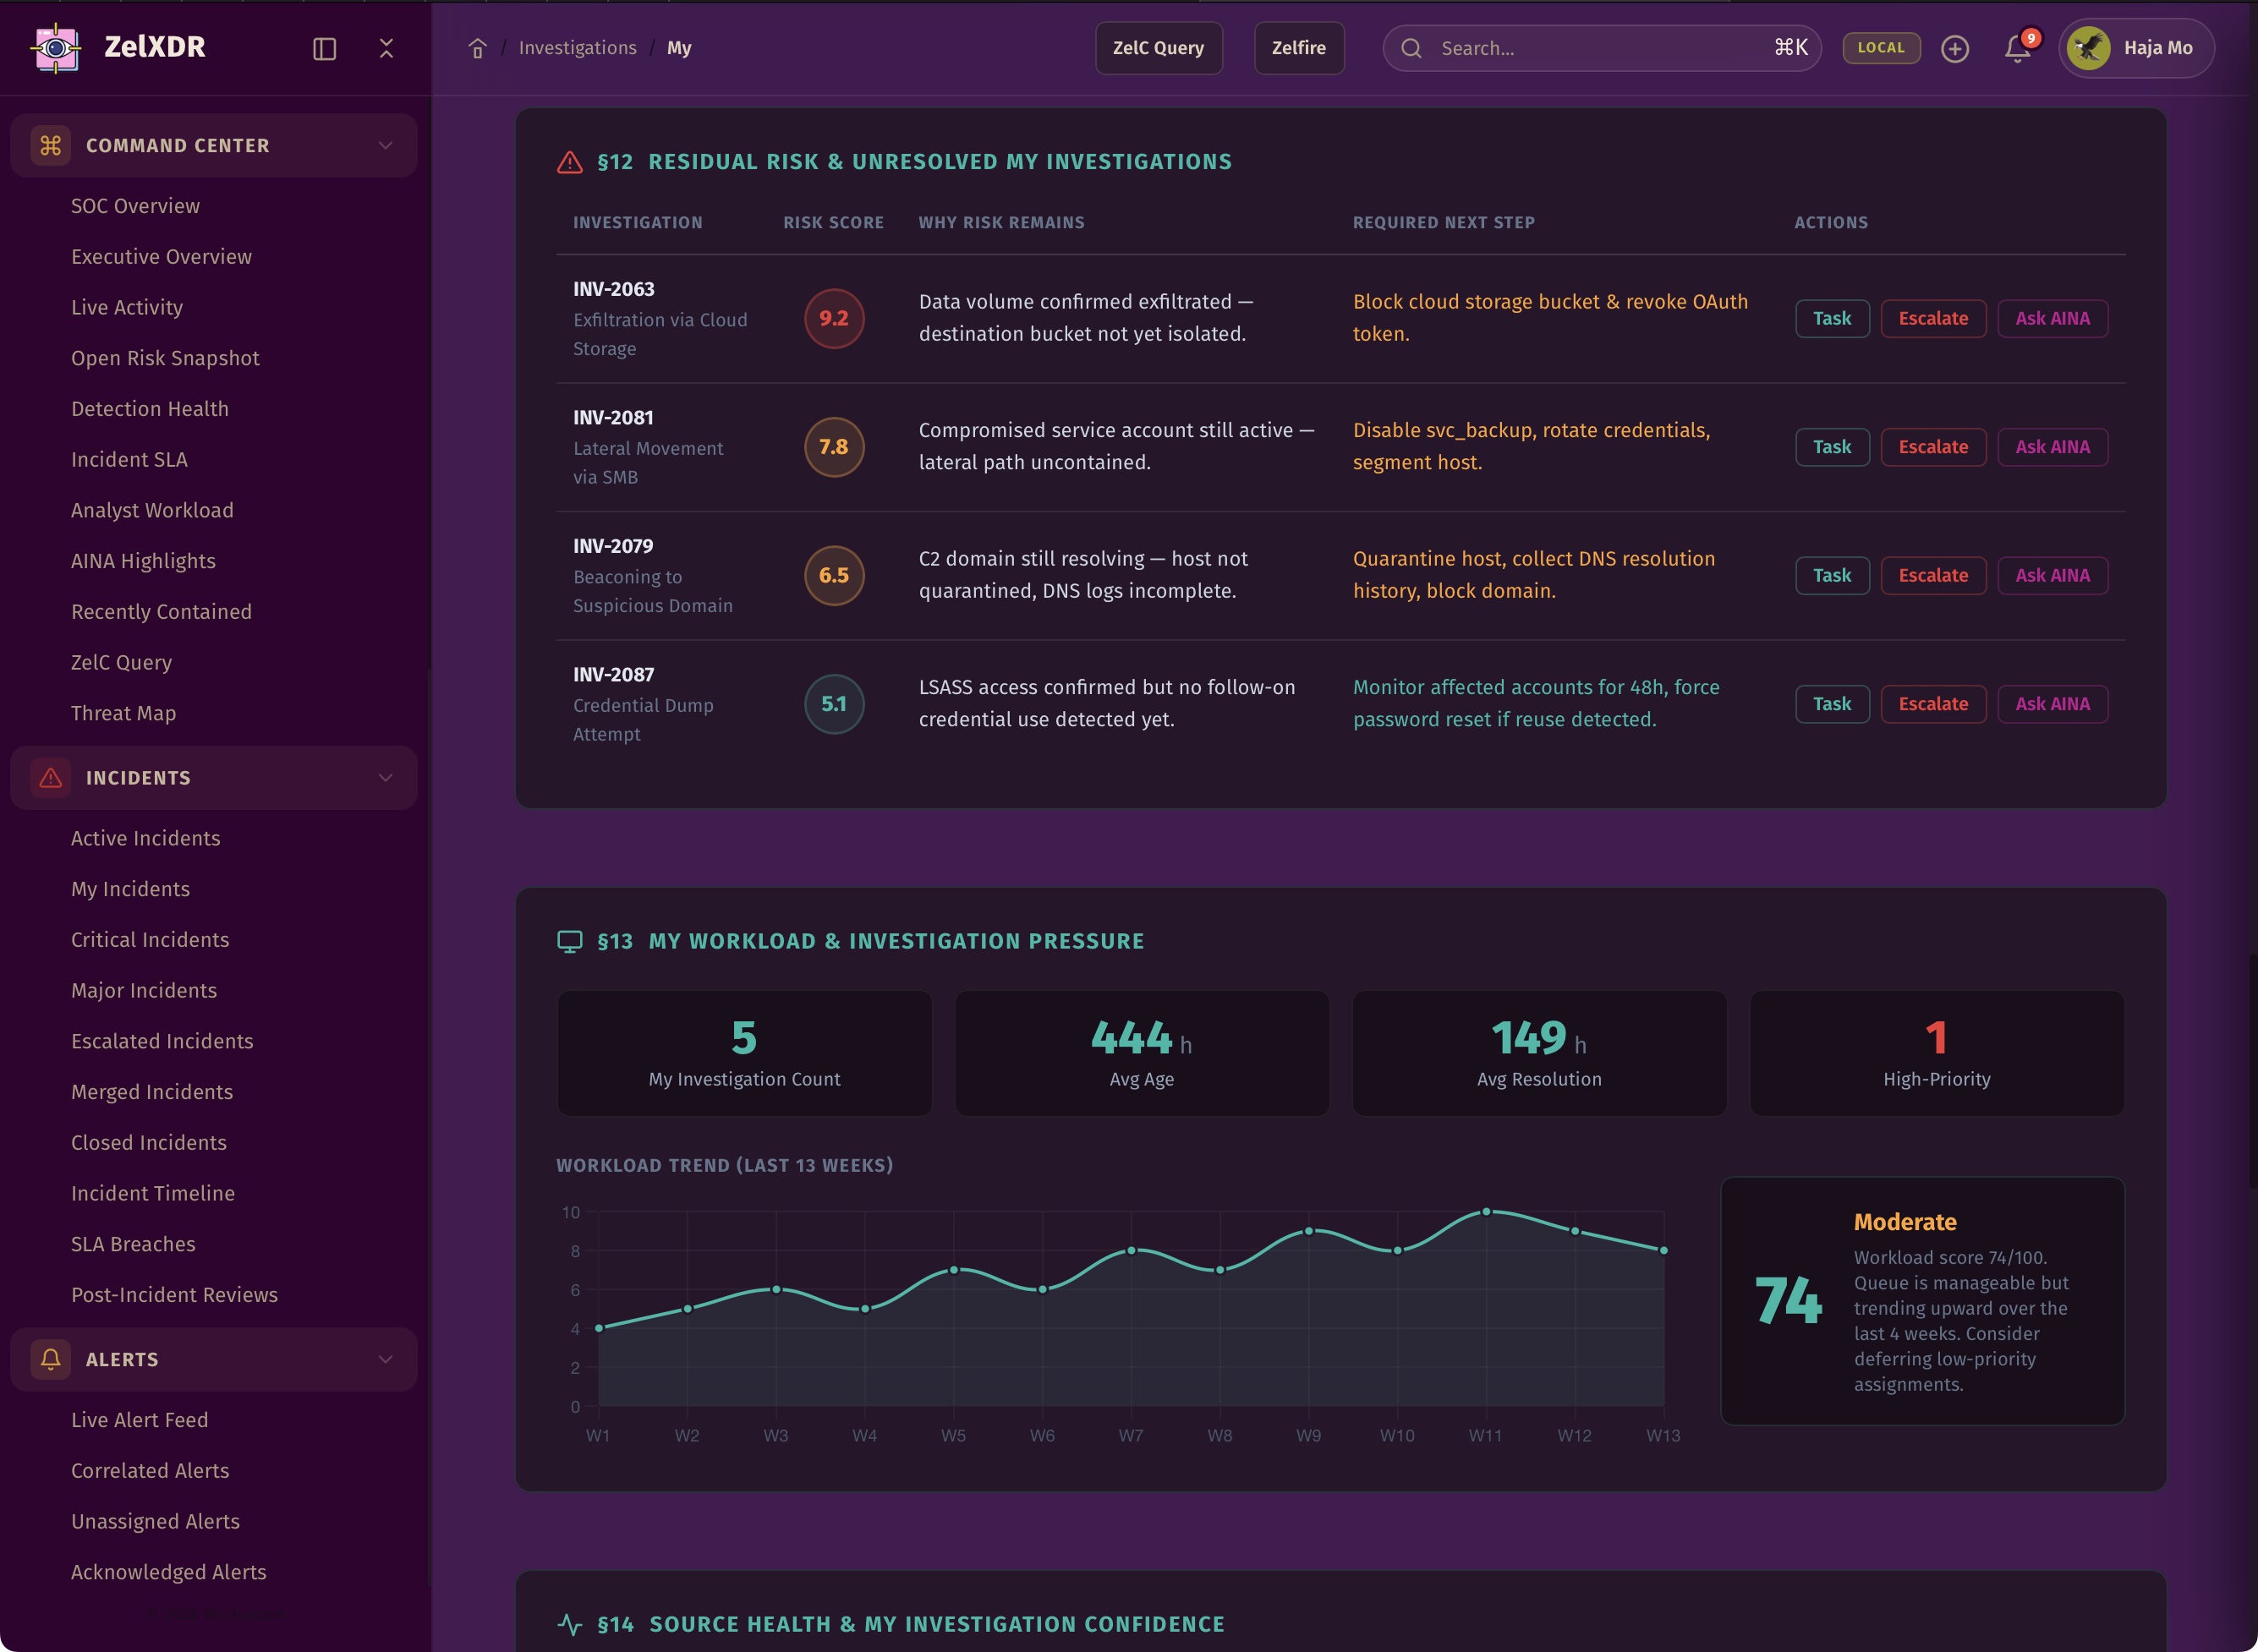
Task: Toggle the sidebar panel layout icon
Action: coord(324,48)
